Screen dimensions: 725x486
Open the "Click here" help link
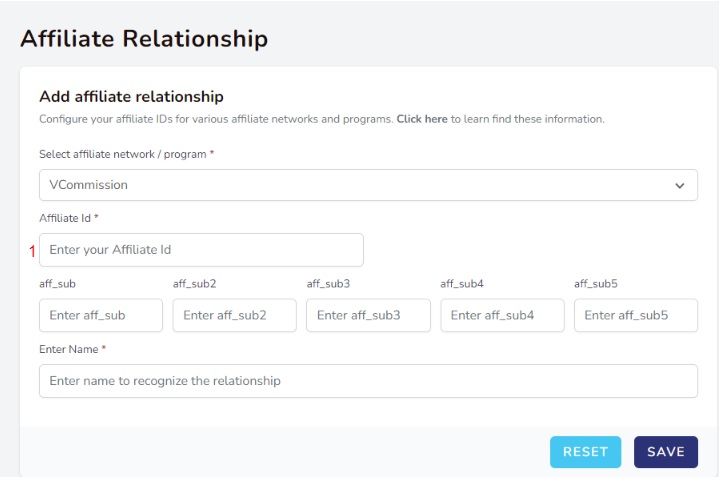pos(422,119)
